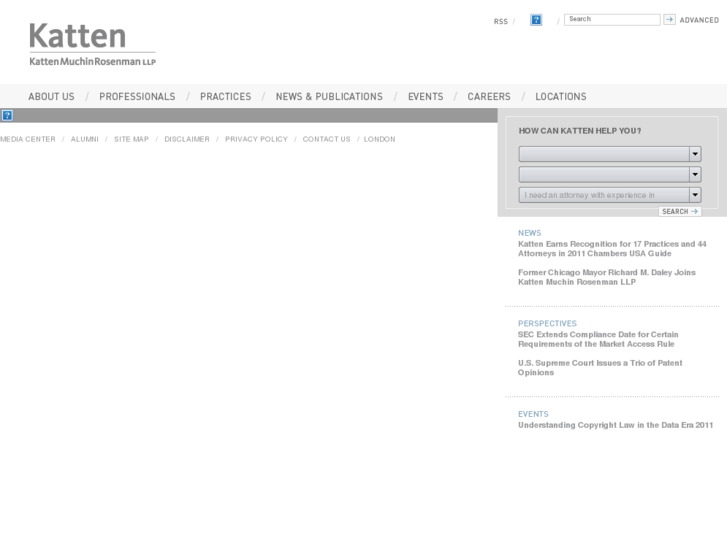Open the Practices menu
This screenshot has width=727, height=545.
[225, 96]
